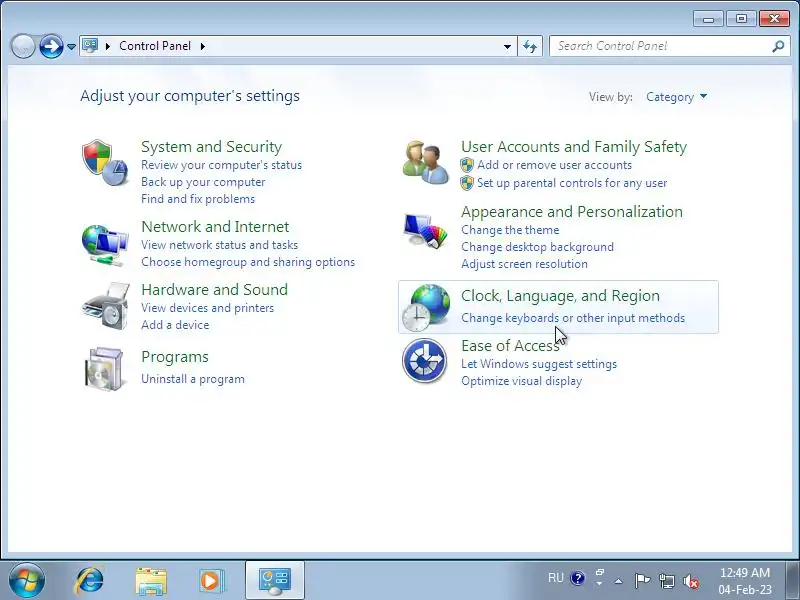Screen dimensions: 800x600
Task: Open the recent pages dropdown near Forward button
Action: (71, 46)
